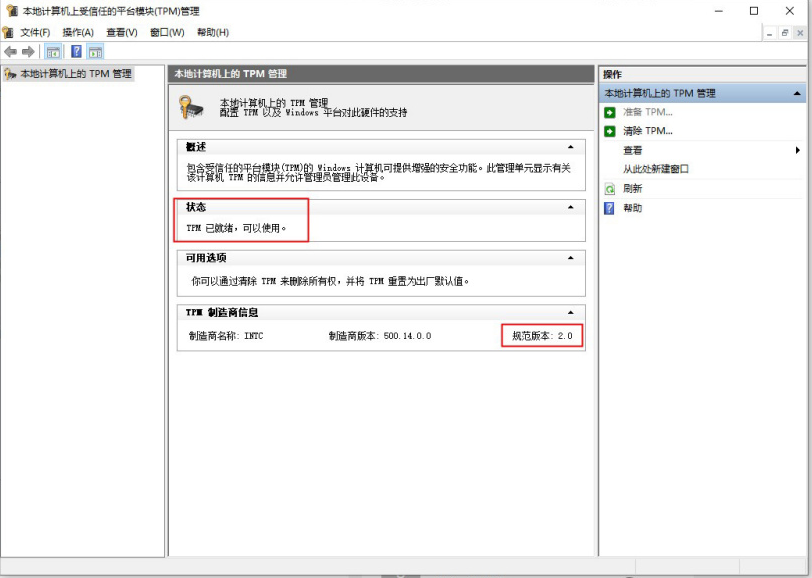Collapse the 状态 (Status) section
The image size is (812, 578).
(570, 207)
